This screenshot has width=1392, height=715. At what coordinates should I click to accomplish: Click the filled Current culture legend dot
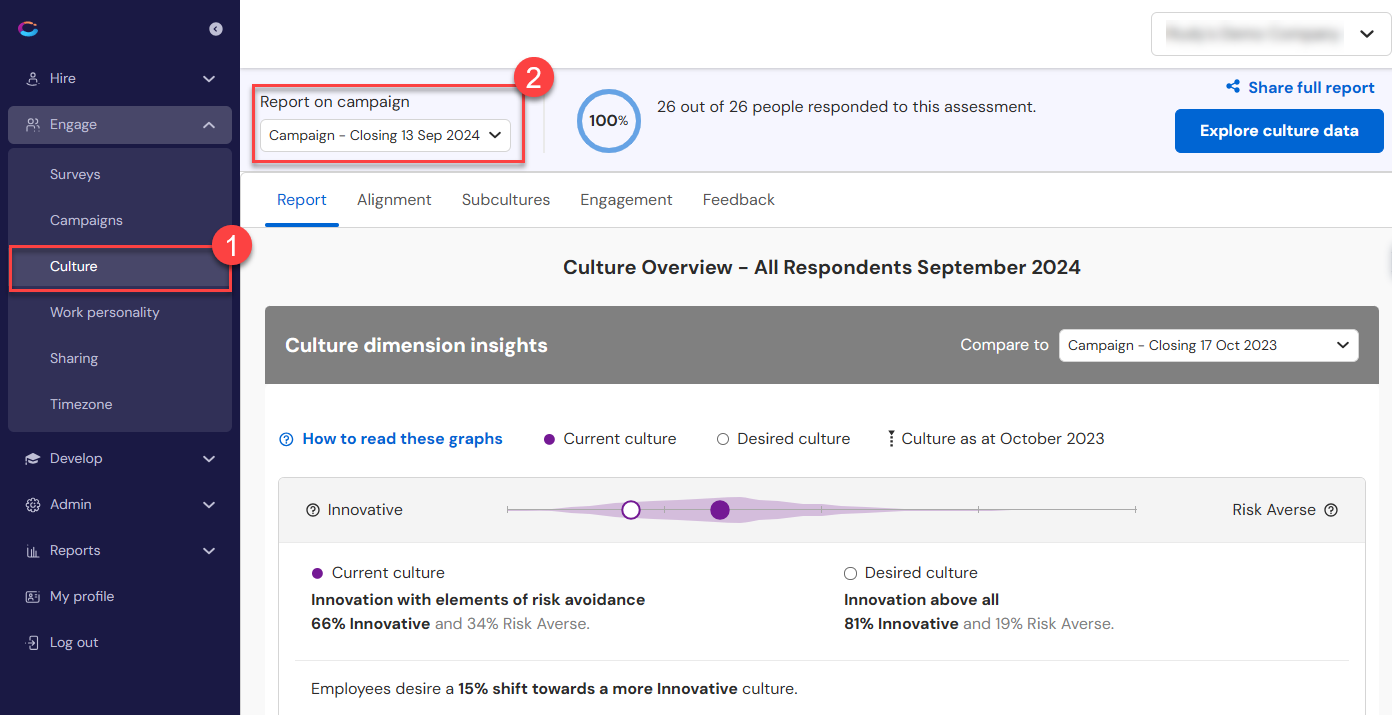click(x=549, y=439)
